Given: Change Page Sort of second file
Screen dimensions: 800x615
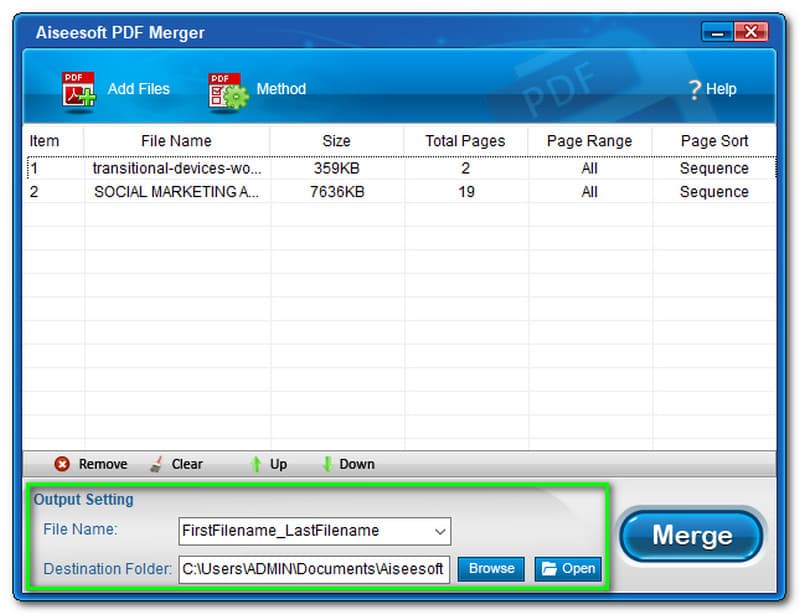Looking at the screenshot, I should (714, 192).
